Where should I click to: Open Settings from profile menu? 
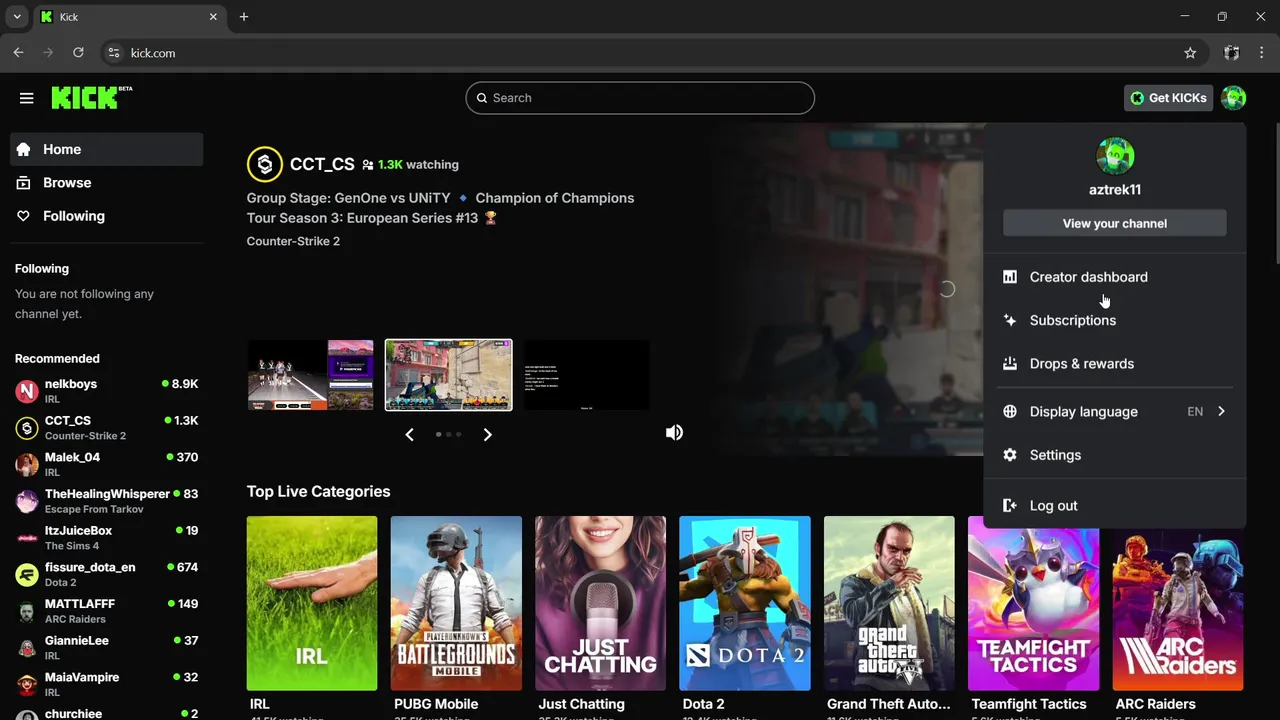(1115, 455)
